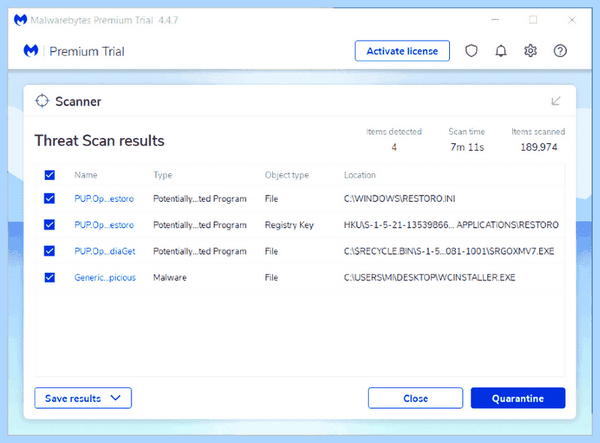Click the Quarantine button
Screen dimensions: 600x443
pos(518,398)
